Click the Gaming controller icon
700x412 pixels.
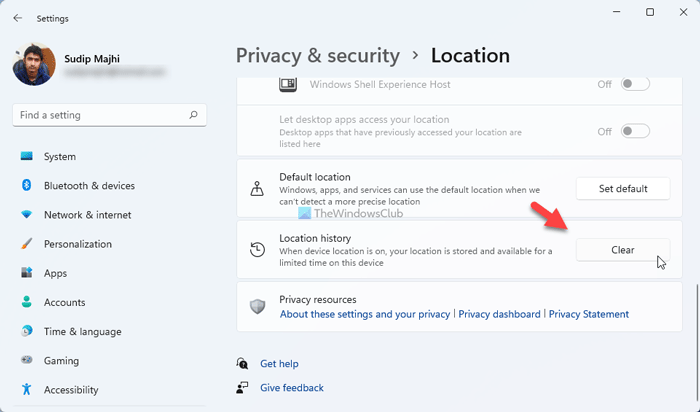coord(26,361)
